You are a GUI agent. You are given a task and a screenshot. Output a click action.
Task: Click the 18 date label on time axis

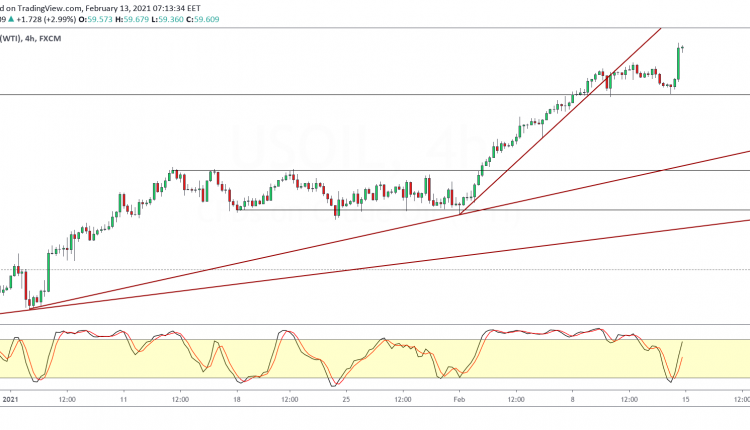[x=236, y=399]
